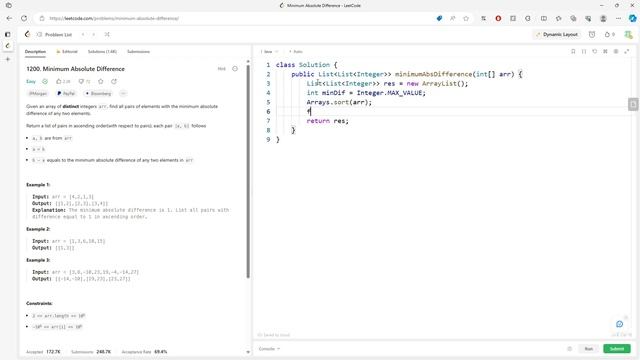Open the Editorial tab
The height and width of the screenshot is (360, 640).
tap(67, 52)
